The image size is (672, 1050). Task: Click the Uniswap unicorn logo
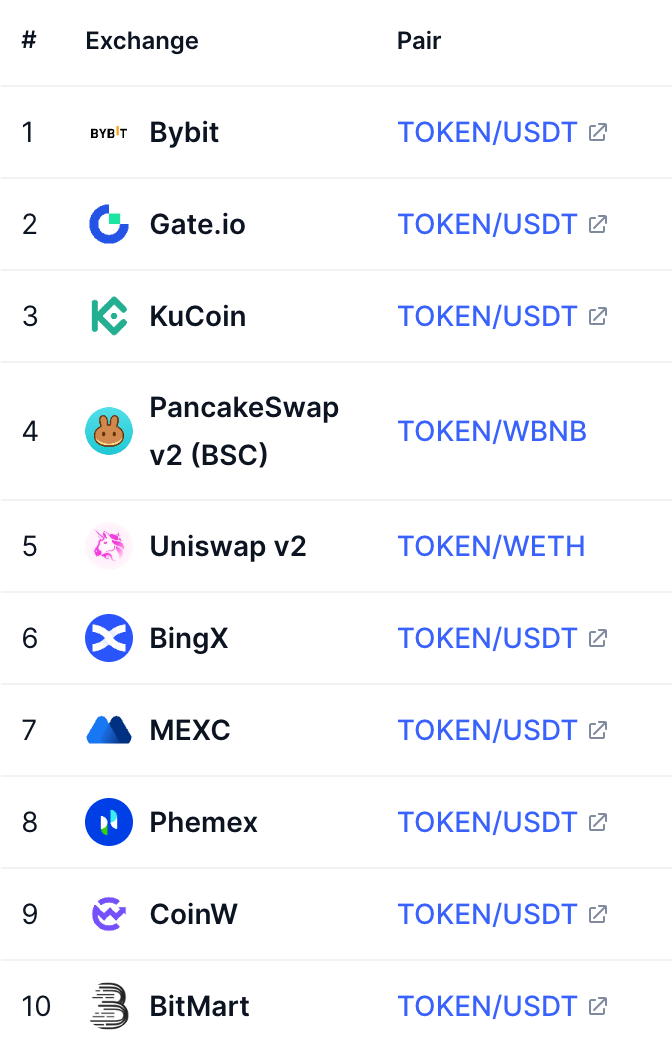[108, 546]
